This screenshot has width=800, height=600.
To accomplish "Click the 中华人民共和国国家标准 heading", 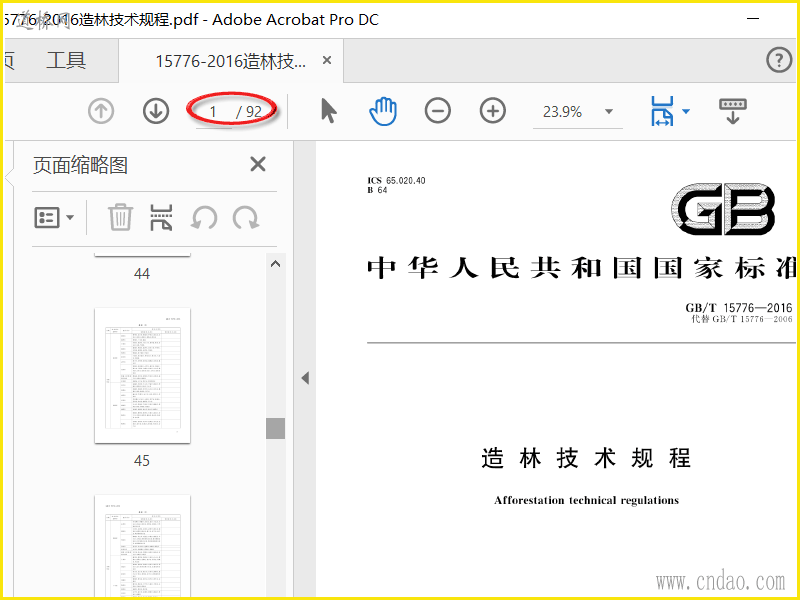I will 582,268.
